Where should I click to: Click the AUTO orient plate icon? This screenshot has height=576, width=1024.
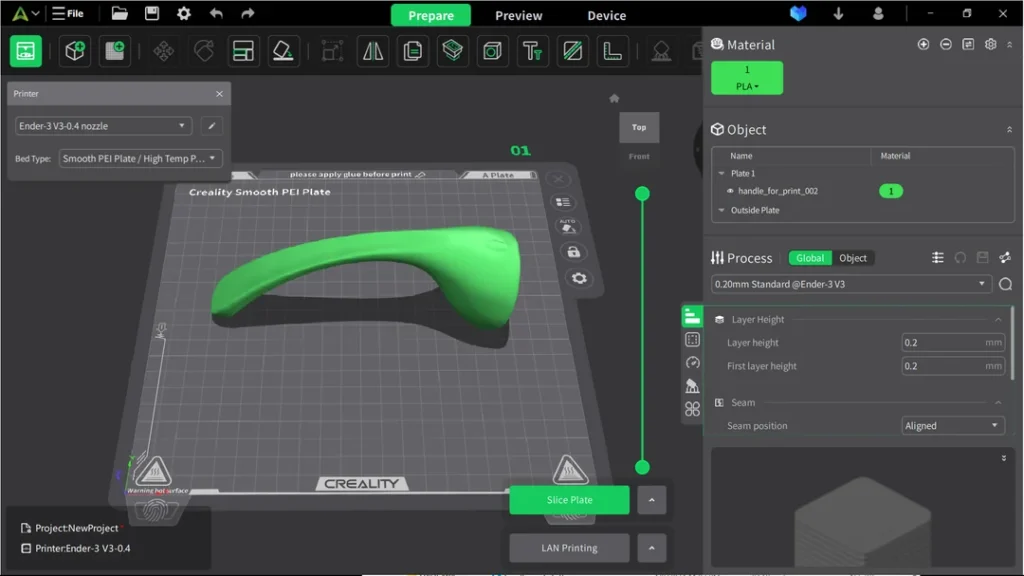point(568,227)
